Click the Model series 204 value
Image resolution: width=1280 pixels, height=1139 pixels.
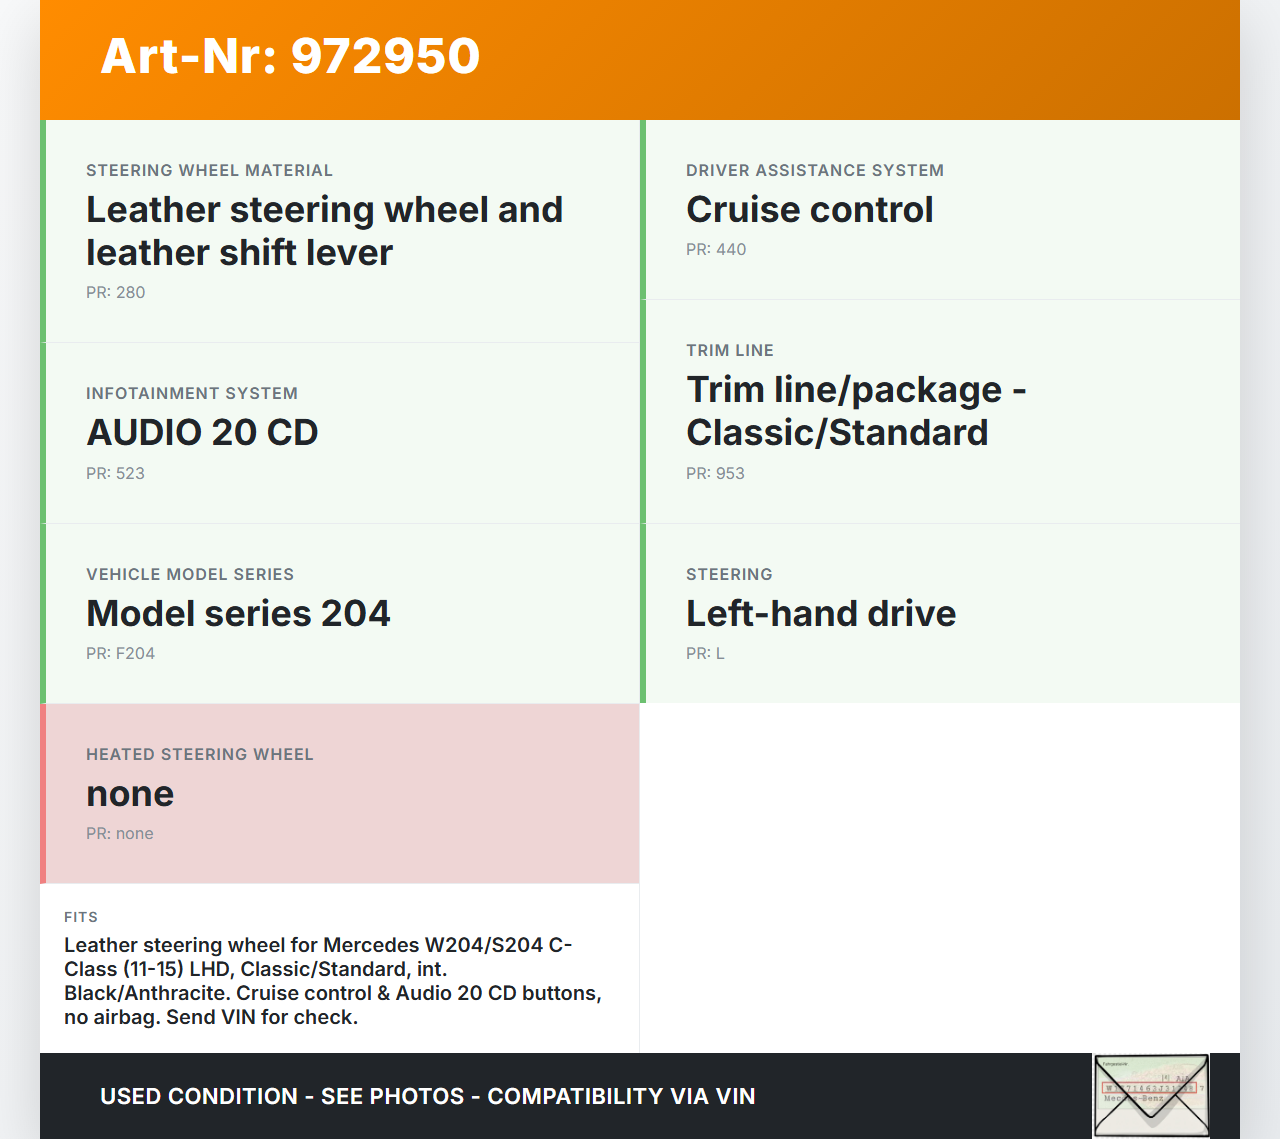point(238,613)
